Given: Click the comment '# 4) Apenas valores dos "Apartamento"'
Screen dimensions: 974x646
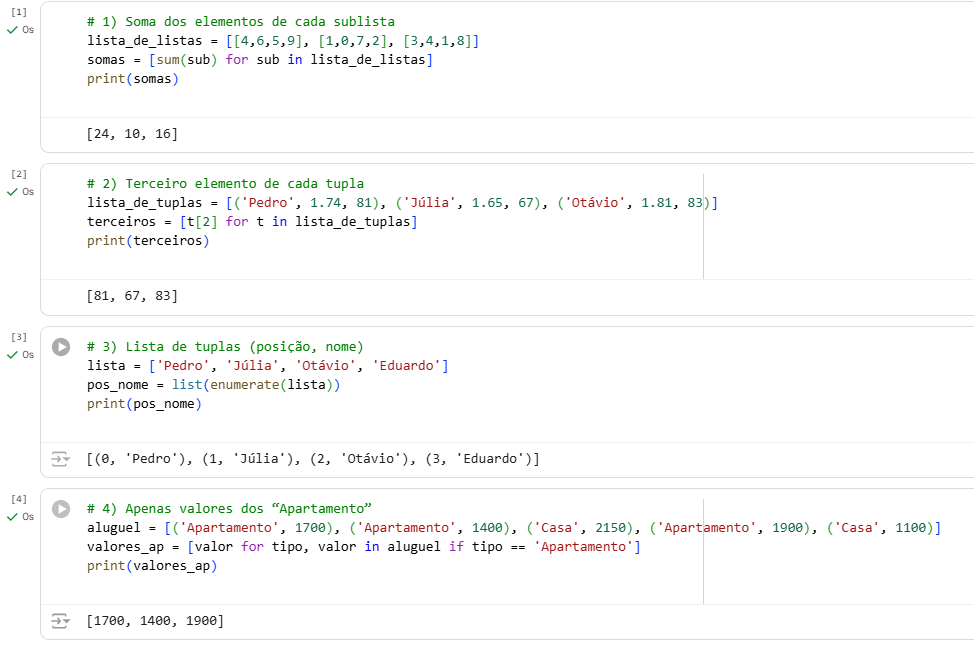Looking at the screenshot, I should pos(229,509).
